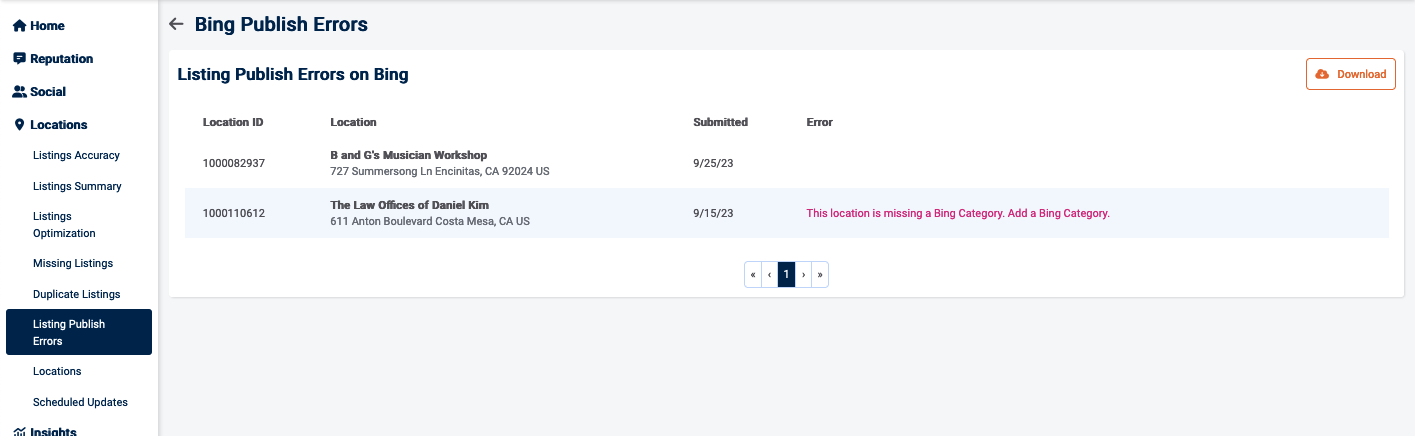The height and width of the screenshot is (436, 1415).
Task: Click the back arrow beside Bing Publish Errors
Action: click(177, 24)
